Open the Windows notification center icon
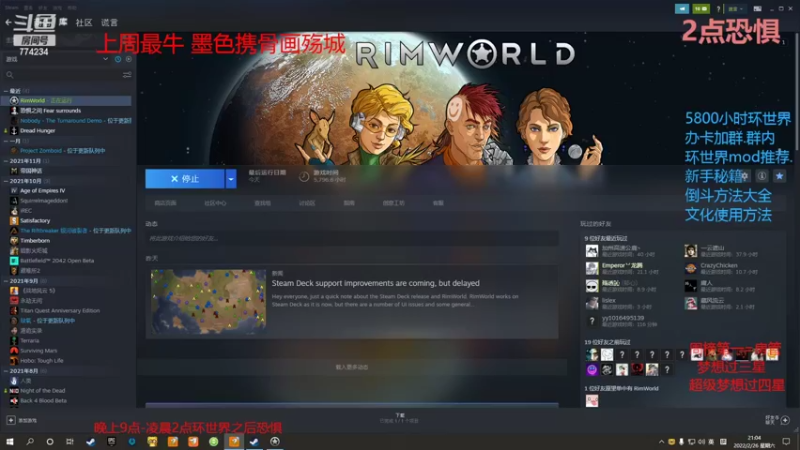 point(786,442)
